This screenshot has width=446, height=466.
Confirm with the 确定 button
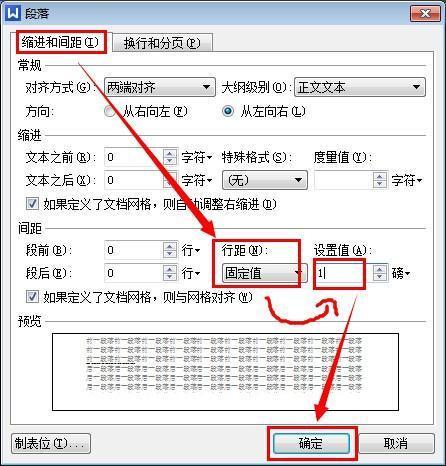(311, 443)
